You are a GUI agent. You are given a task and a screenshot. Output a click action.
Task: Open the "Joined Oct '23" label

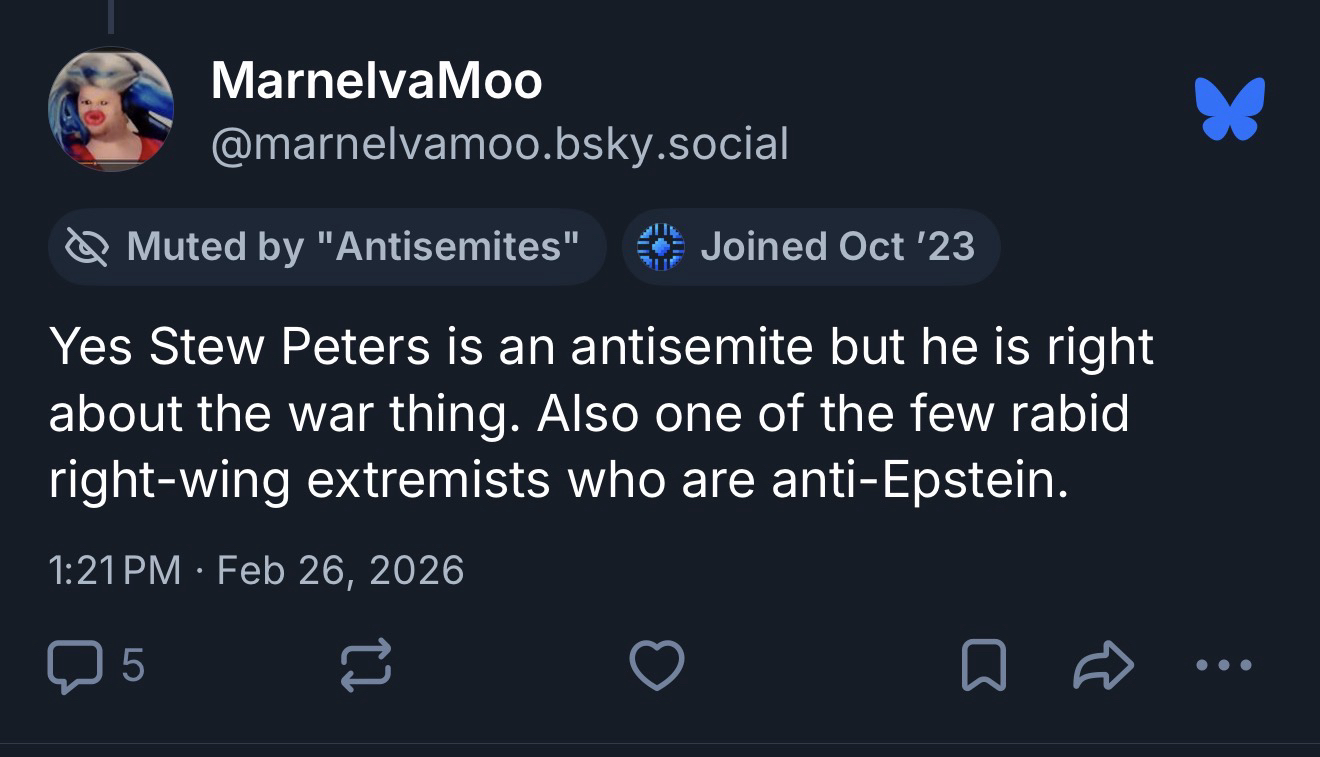(x=837, y=247)
